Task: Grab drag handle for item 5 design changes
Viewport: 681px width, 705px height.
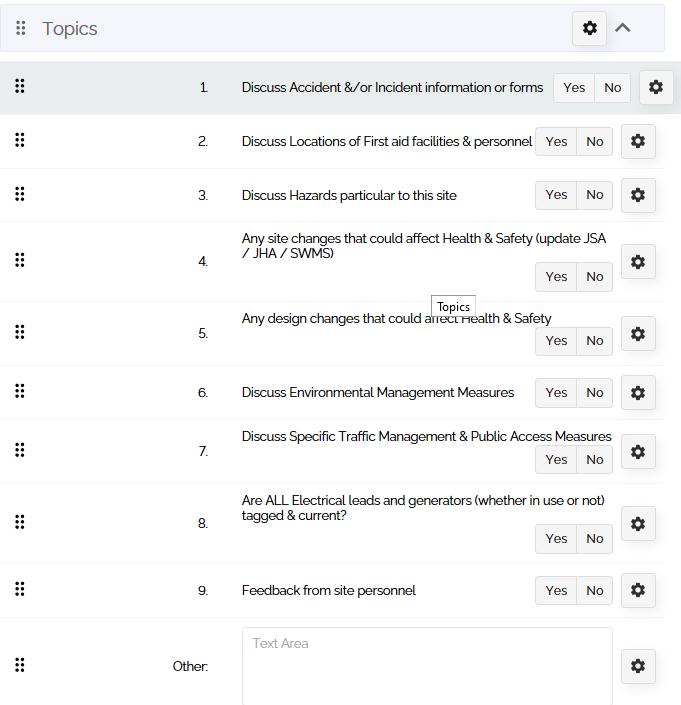Action: coord(20,332)
